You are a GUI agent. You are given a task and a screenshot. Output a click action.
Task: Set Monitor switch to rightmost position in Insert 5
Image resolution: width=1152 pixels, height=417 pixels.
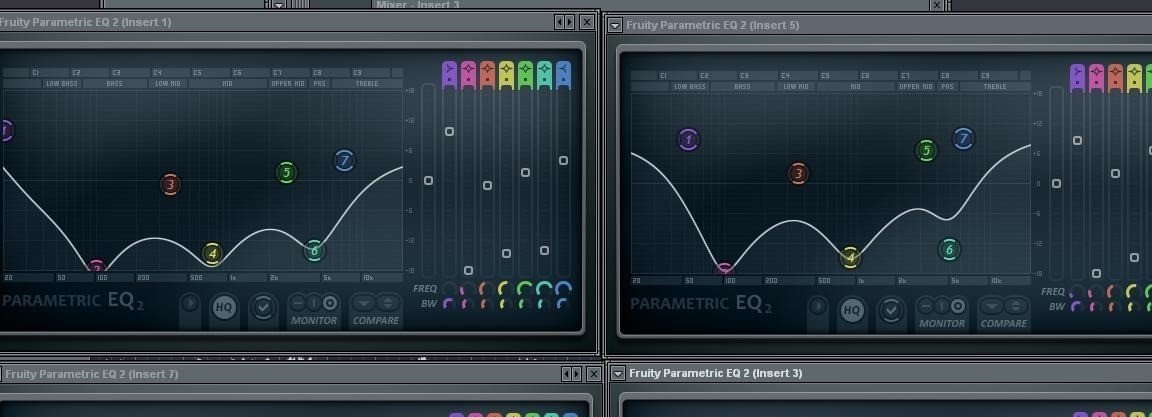click(x=958, y=305)
